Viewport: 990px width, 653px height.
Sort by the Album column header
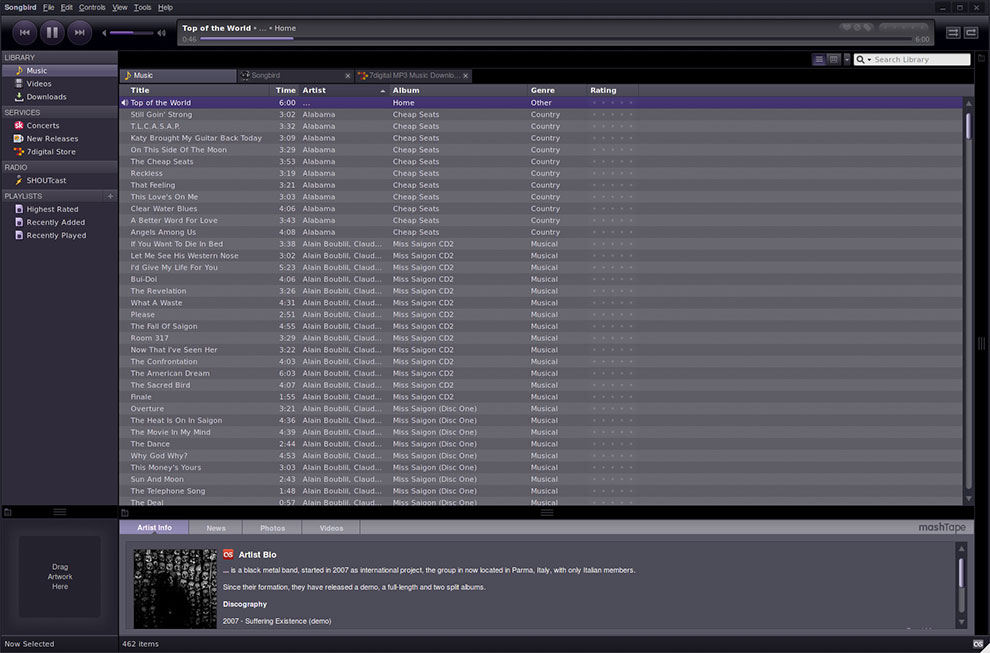(x=458, y=90)
